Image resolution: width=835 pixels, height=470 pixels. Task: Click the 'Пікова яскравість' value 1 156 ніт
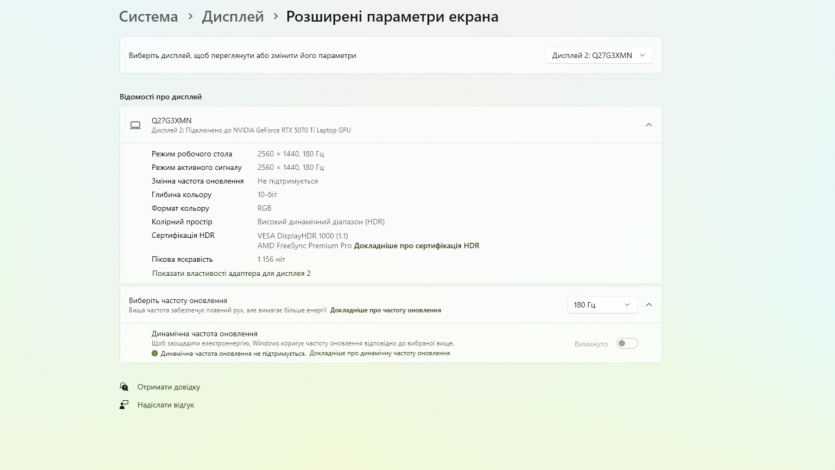tap(271, 259)
